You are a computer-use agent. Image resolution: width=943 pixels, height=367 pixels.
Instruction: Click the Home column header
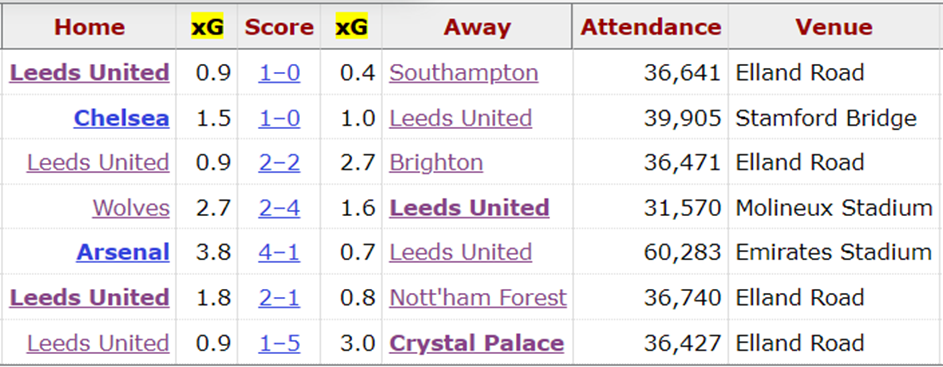(90, 27)
